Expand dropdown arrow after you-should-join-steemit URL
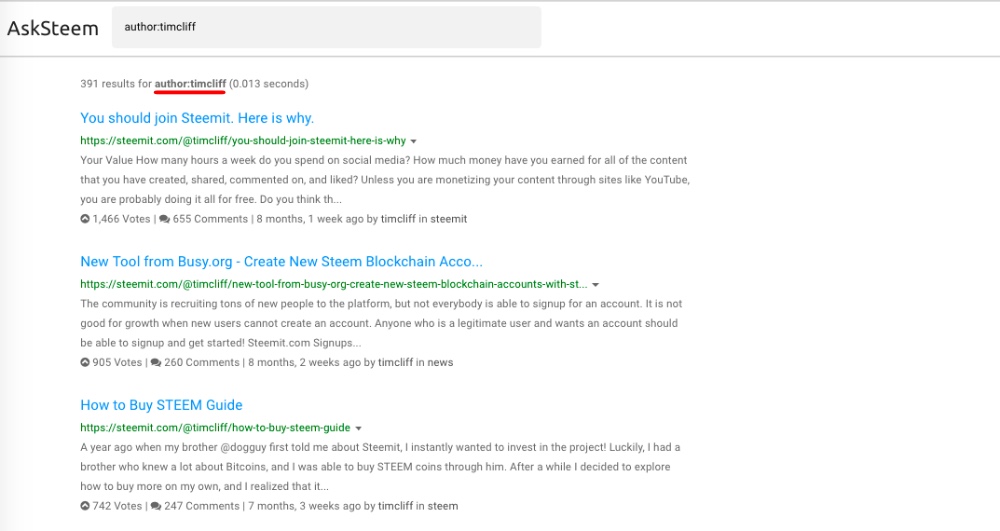1000x531 pixels. (413, 141)
